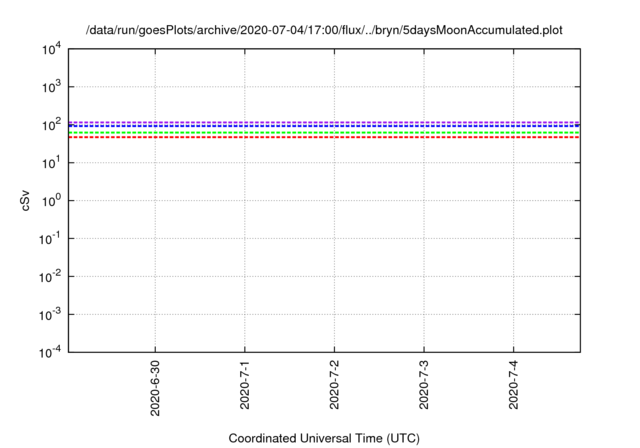
Task: Click the 10^0 y-axis label
Action: tap(52, 201)
